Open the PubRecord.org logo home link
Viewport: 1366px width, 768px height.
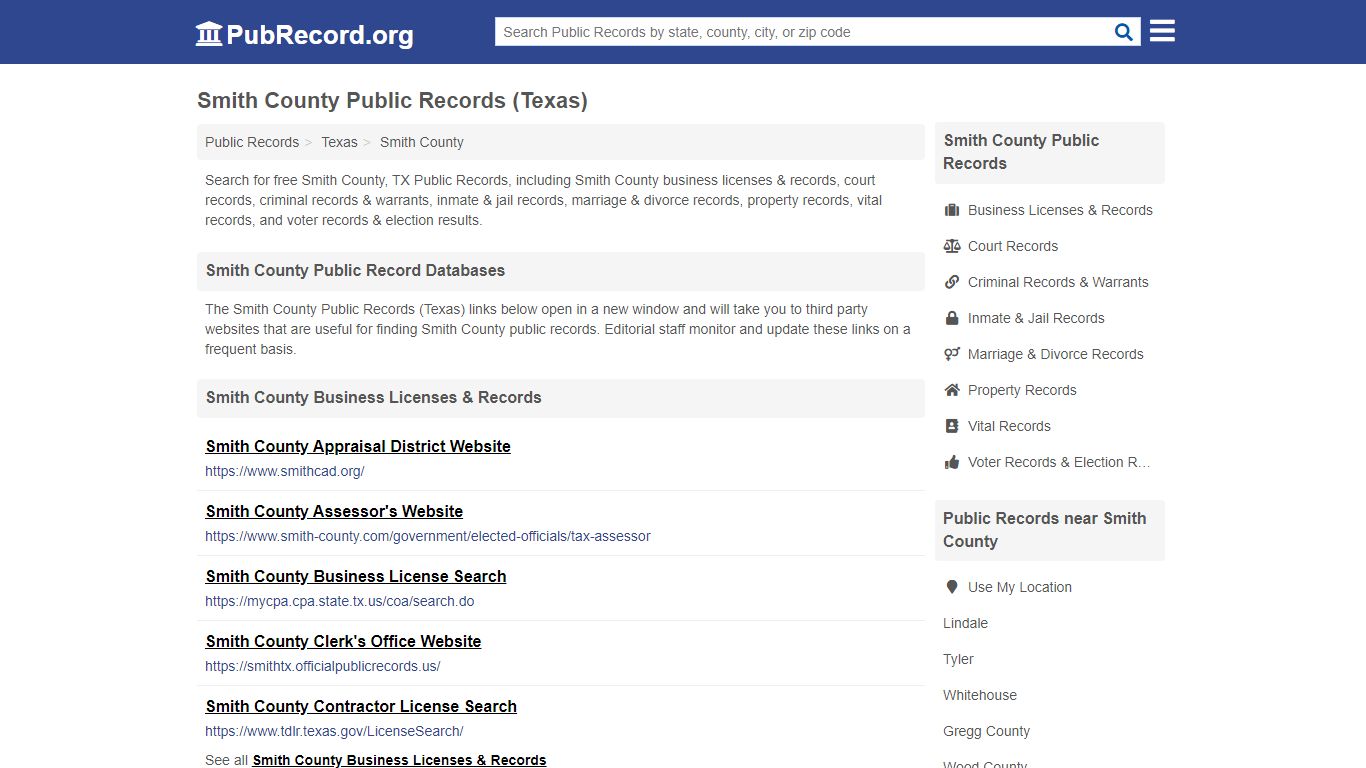tap(304, 34)
